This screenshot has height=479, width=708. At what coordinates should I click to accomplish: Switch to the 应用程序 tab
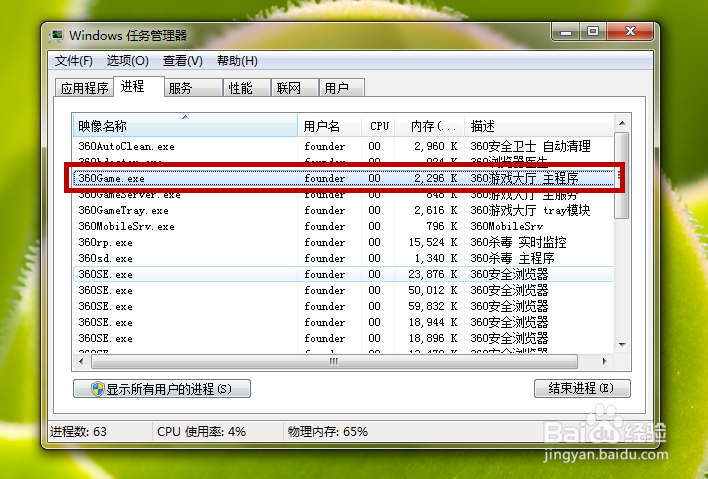pos(84,88)
